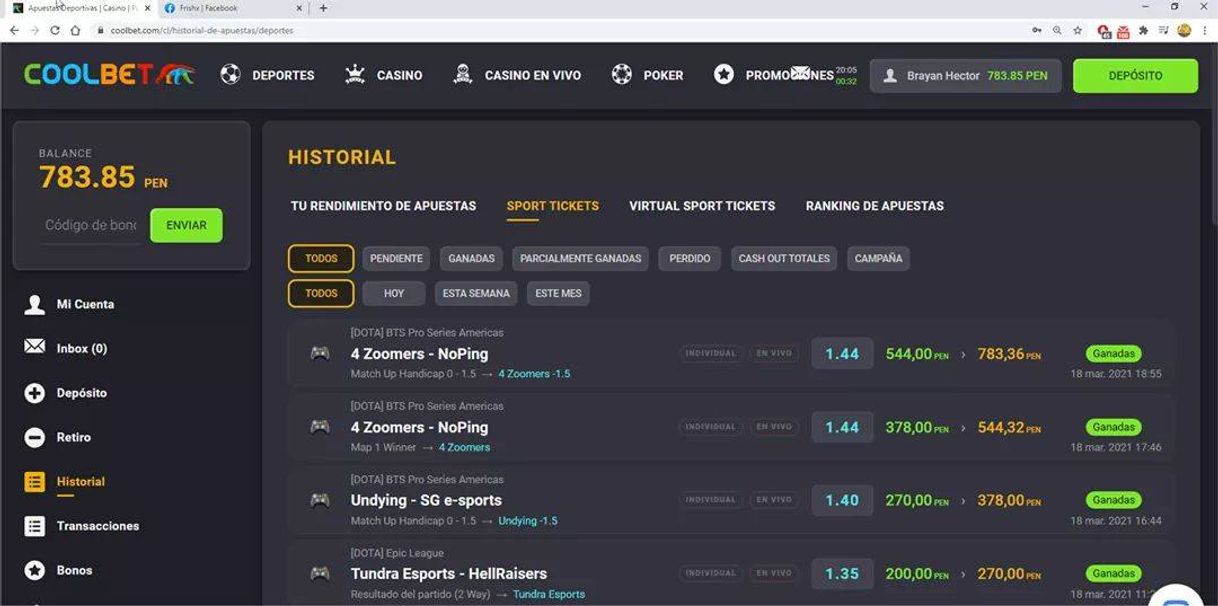The width and height of the screenshot is (1218, 606).
Task: Click the Coolbet logo
Action: [109, 75]
